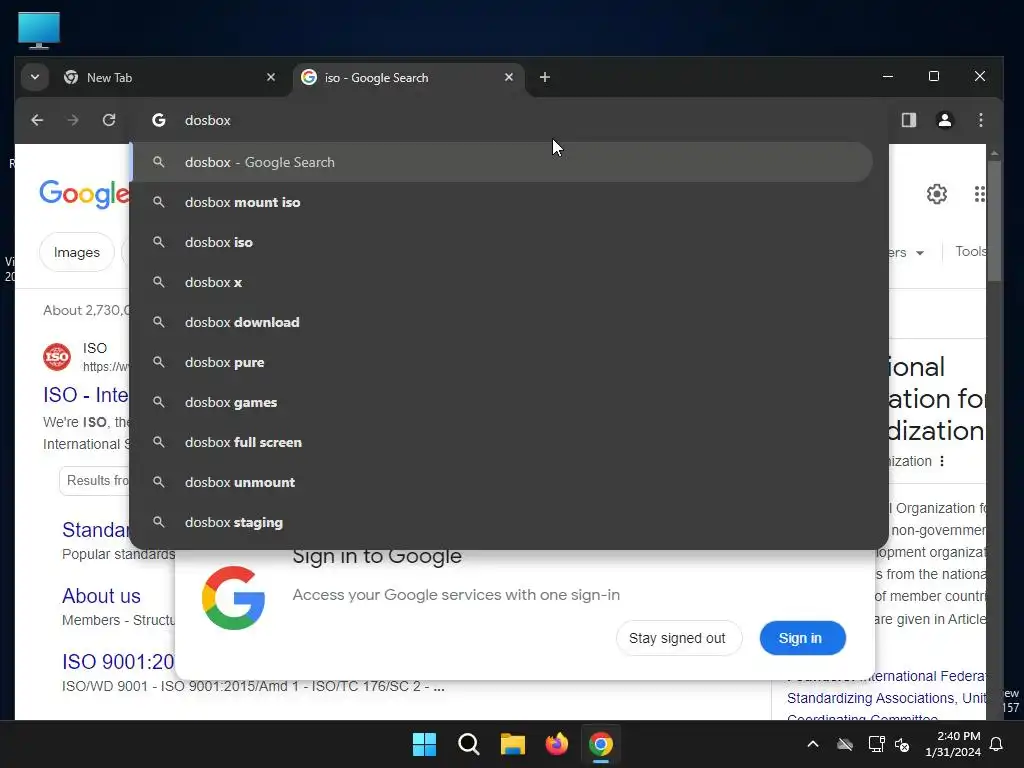Launch File Explorer from the taskbar

513,744
